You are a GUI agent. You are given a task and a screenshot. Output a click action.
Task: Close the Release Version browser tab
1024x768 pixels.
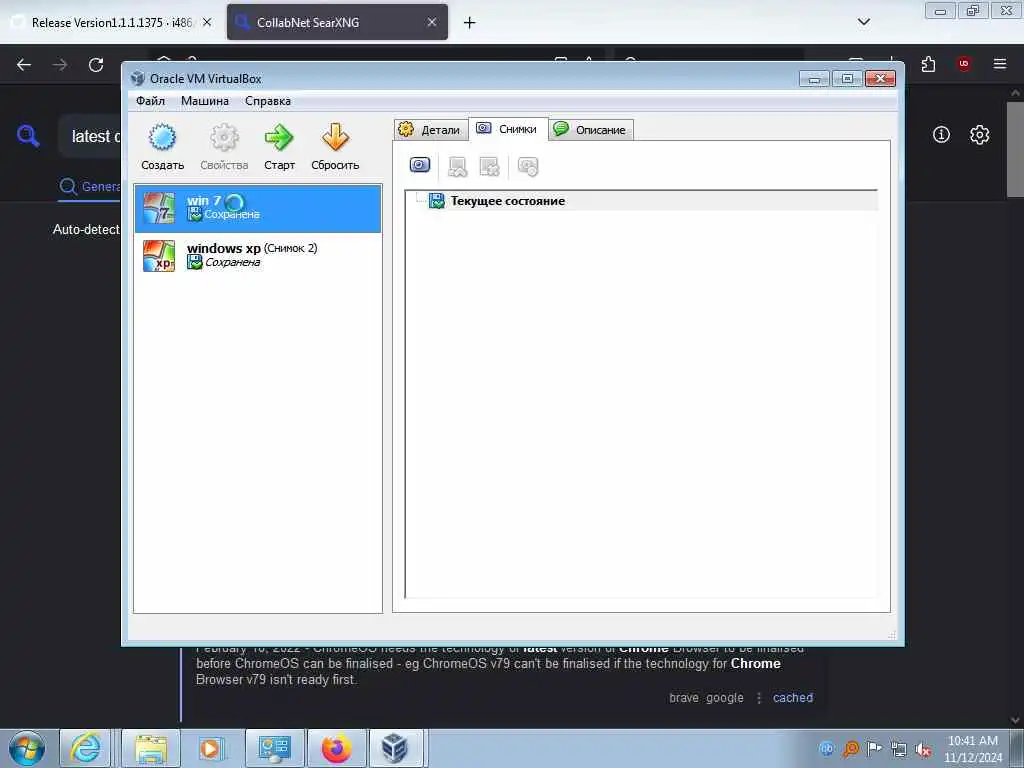pyautogui.click(x=207, y=22)
